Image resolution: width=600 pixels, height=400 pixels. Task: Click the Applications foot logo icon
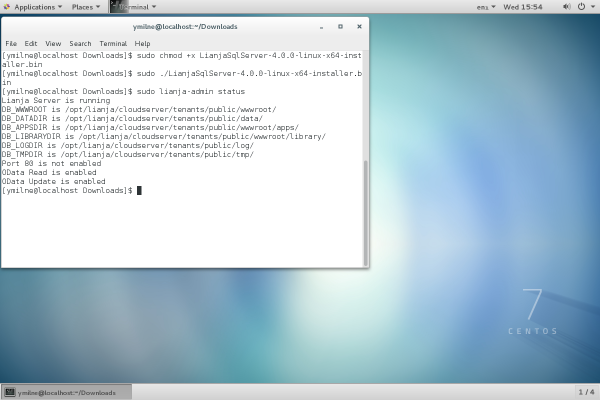pos(7,6)
